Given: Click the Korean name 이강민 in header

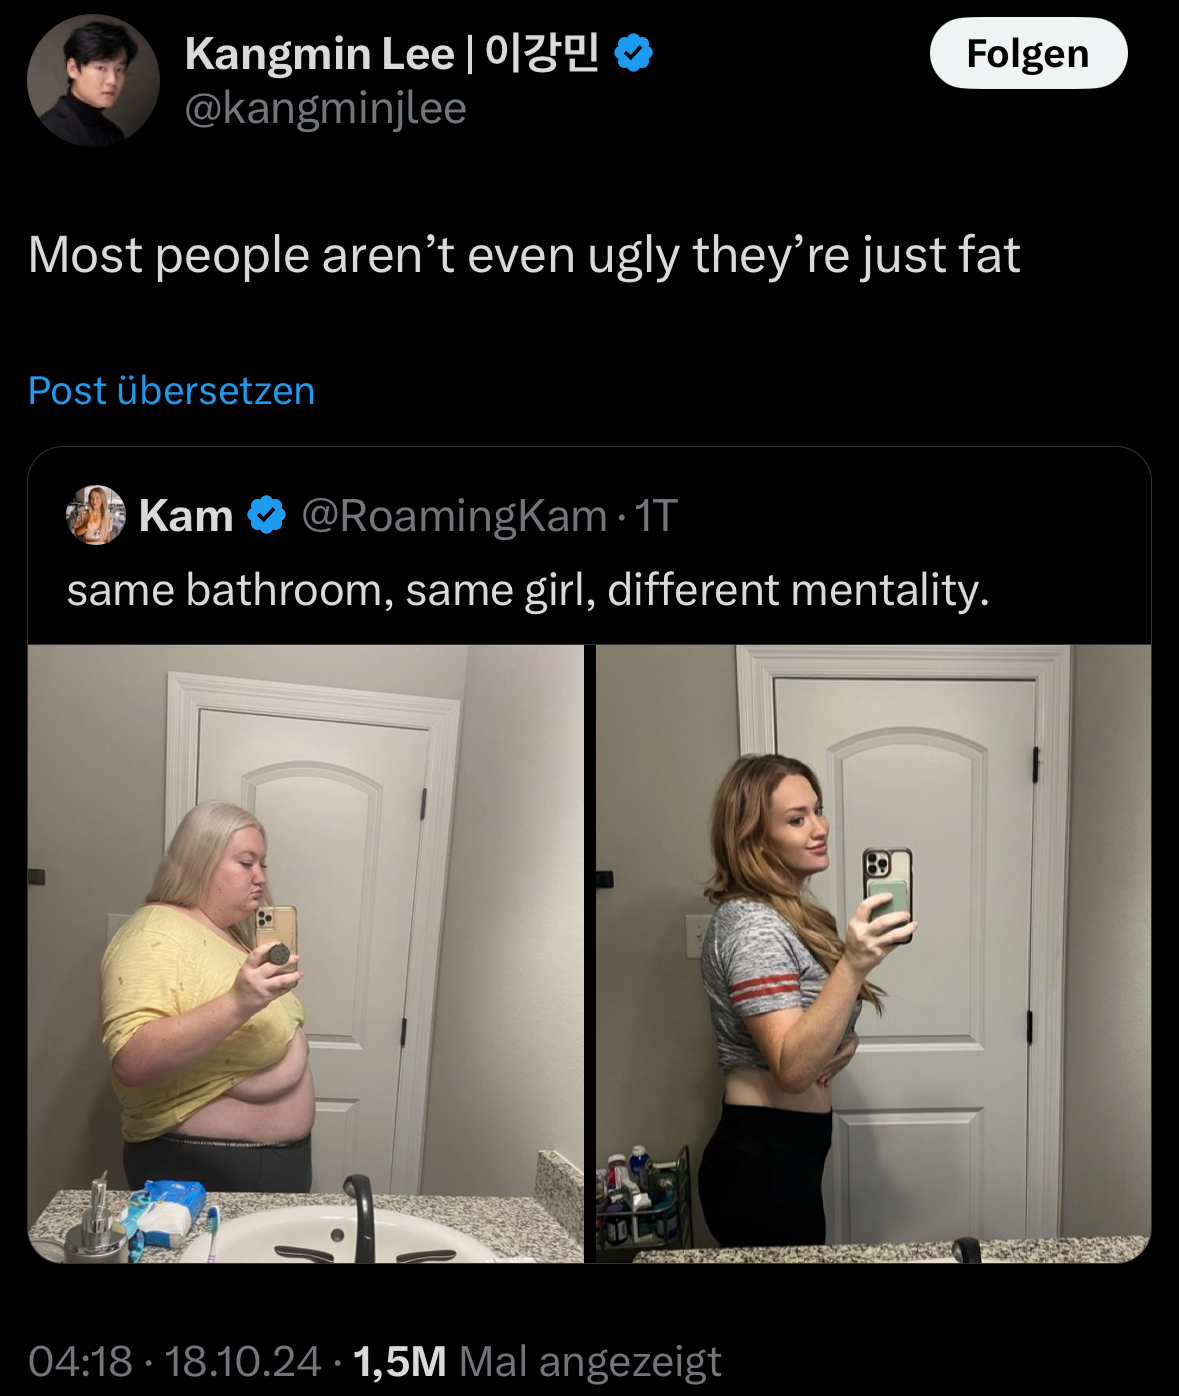Looking at the screenshot, I should pyautogui.click(x=541, y=53).
